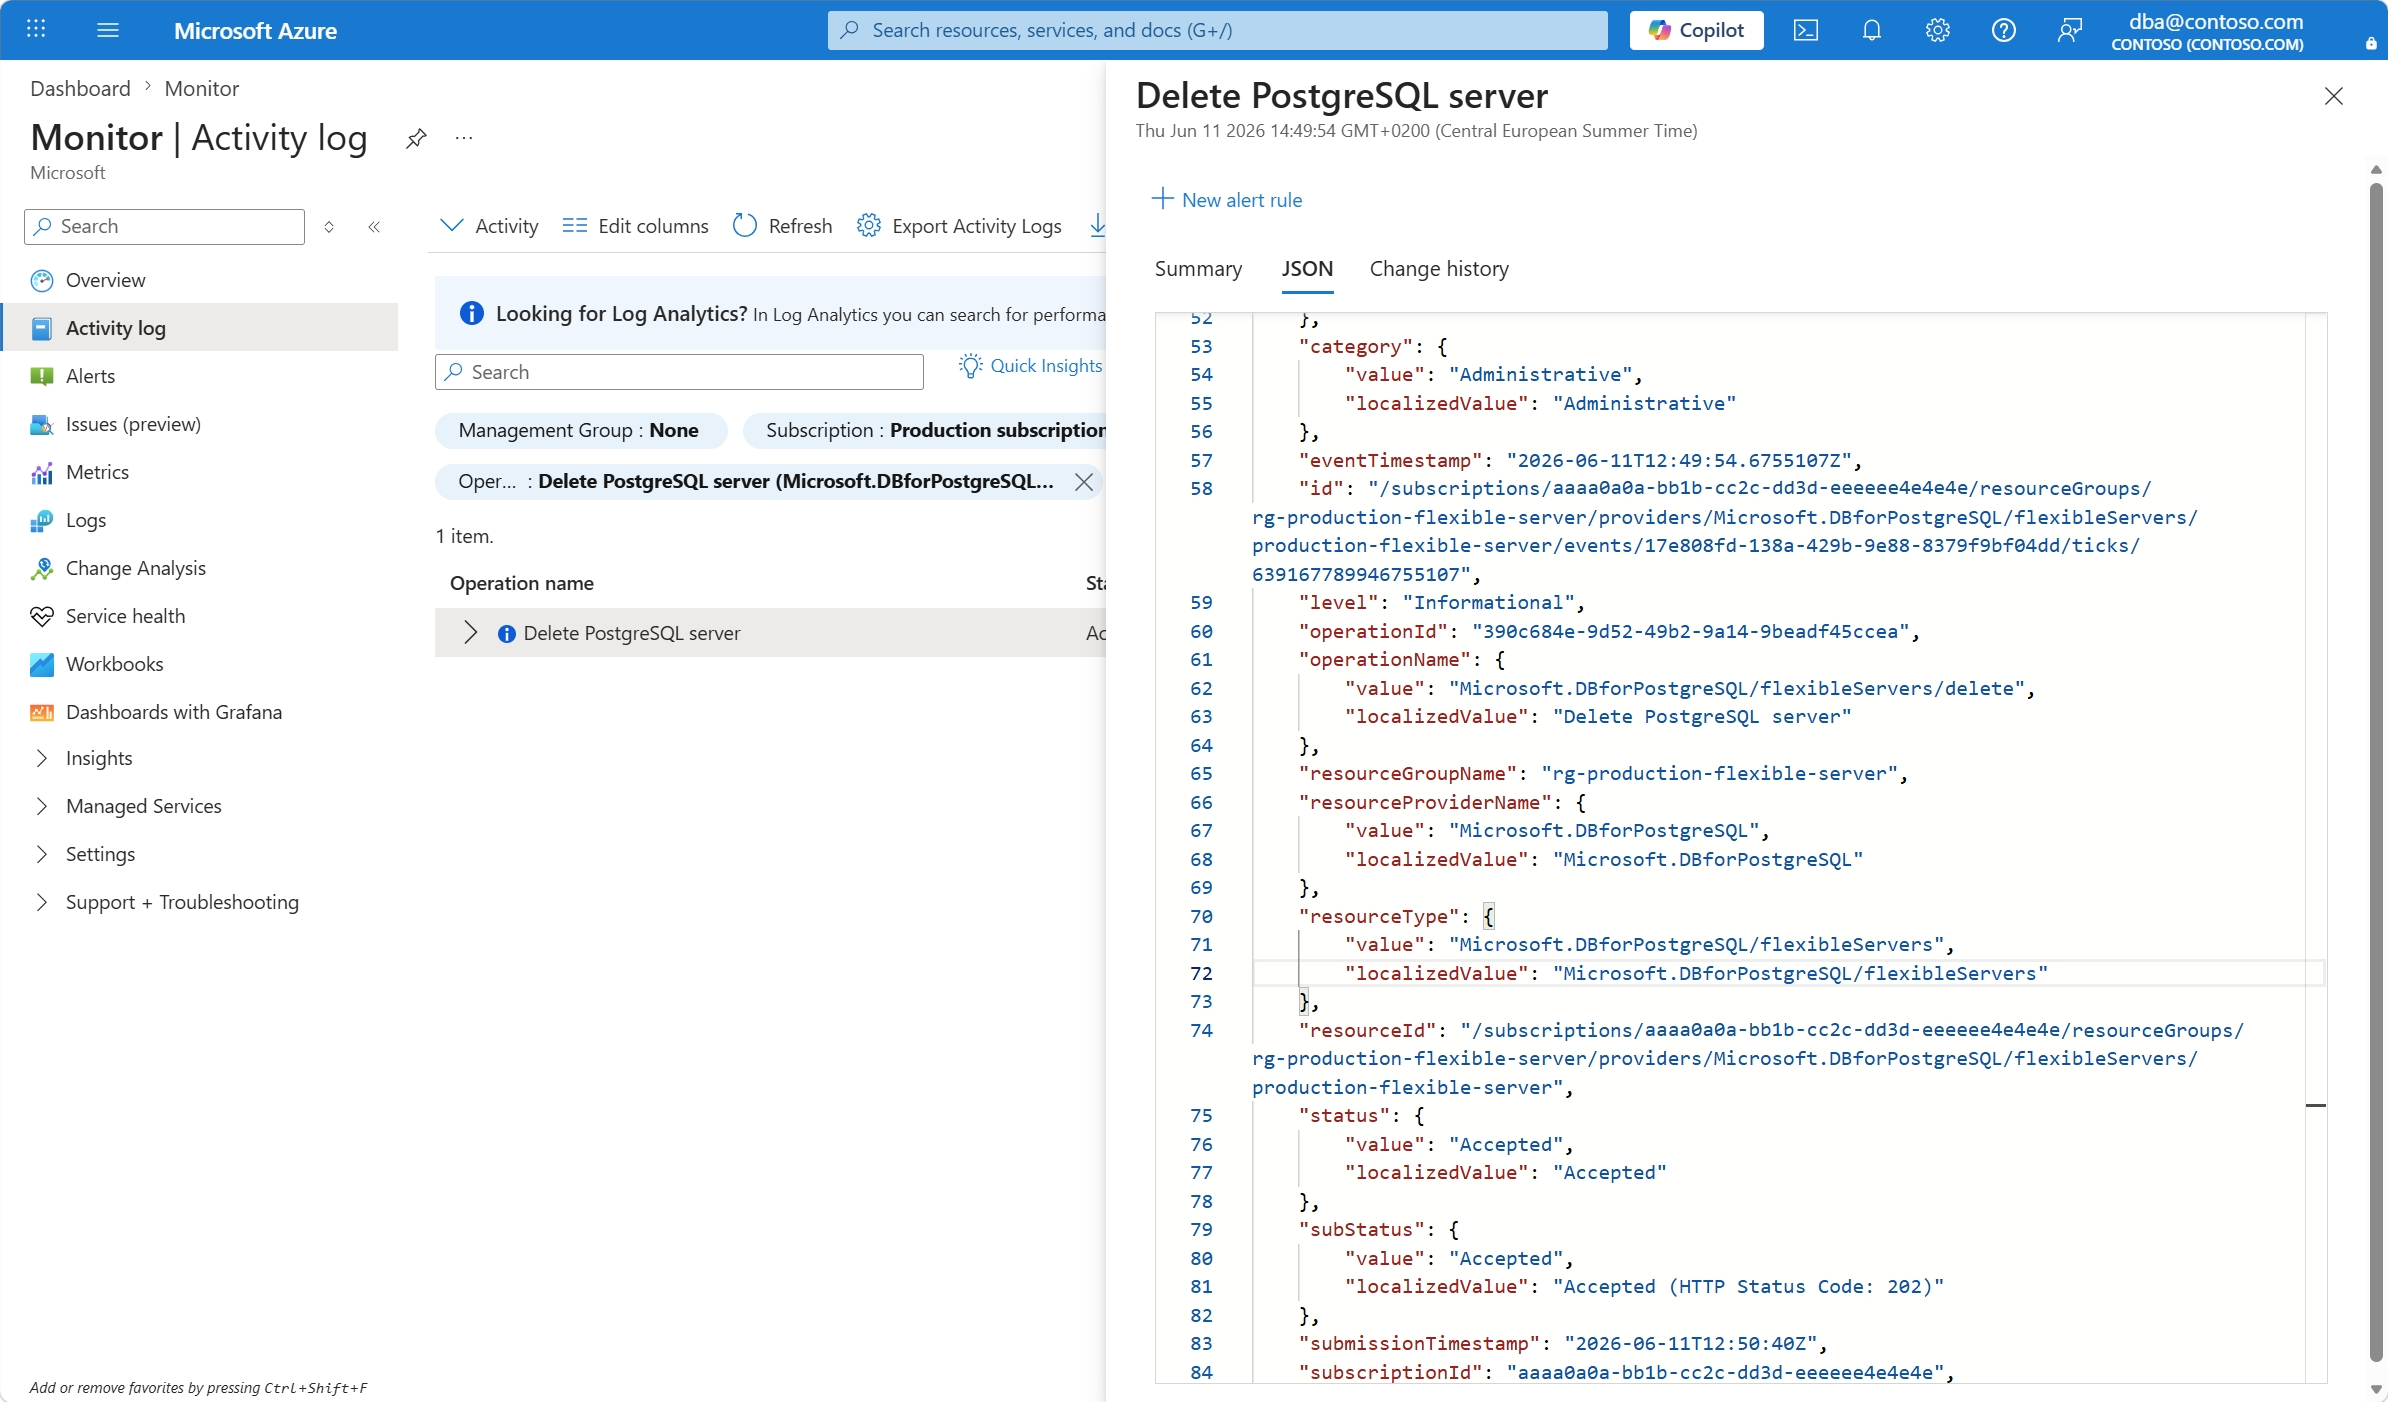Switch to the Change history tab
Viewport: 2388px width, 1402px height.
pyautogui.click(x=1439, y=268)
